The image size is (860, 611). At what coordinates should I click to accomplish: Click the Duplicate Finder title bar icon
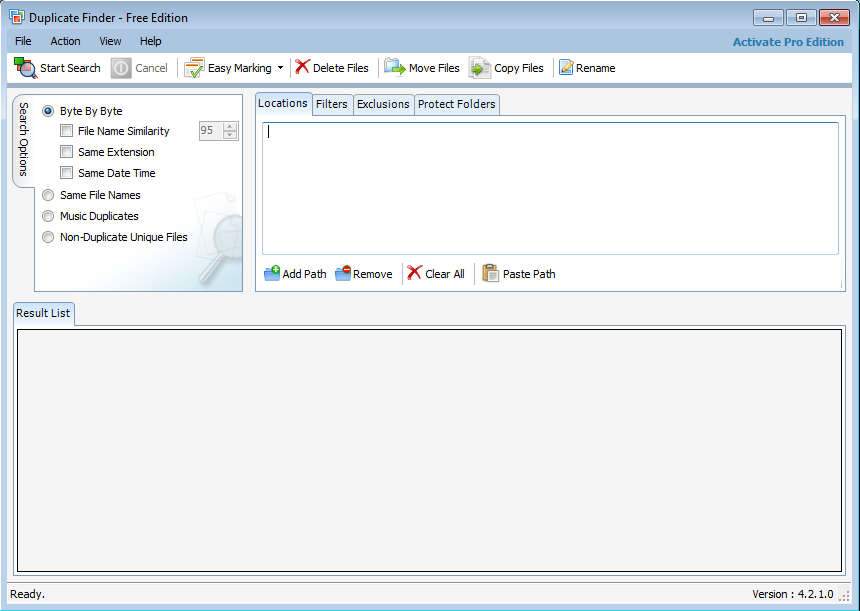(17, 17)
